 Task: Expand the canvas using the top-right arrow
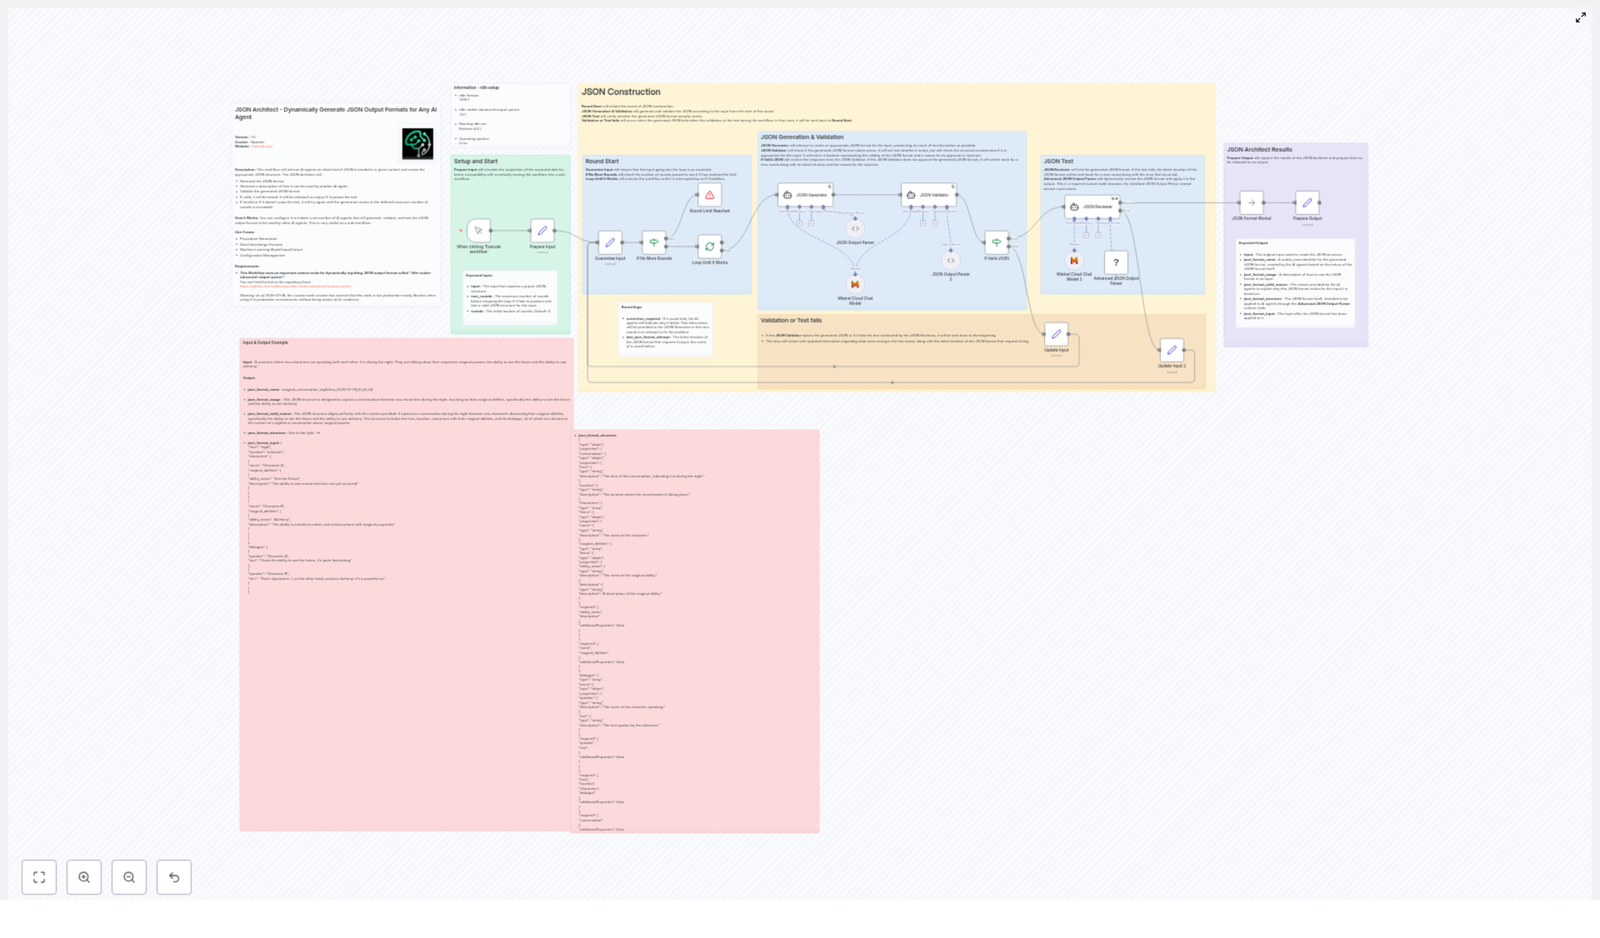click(1582, 17)
